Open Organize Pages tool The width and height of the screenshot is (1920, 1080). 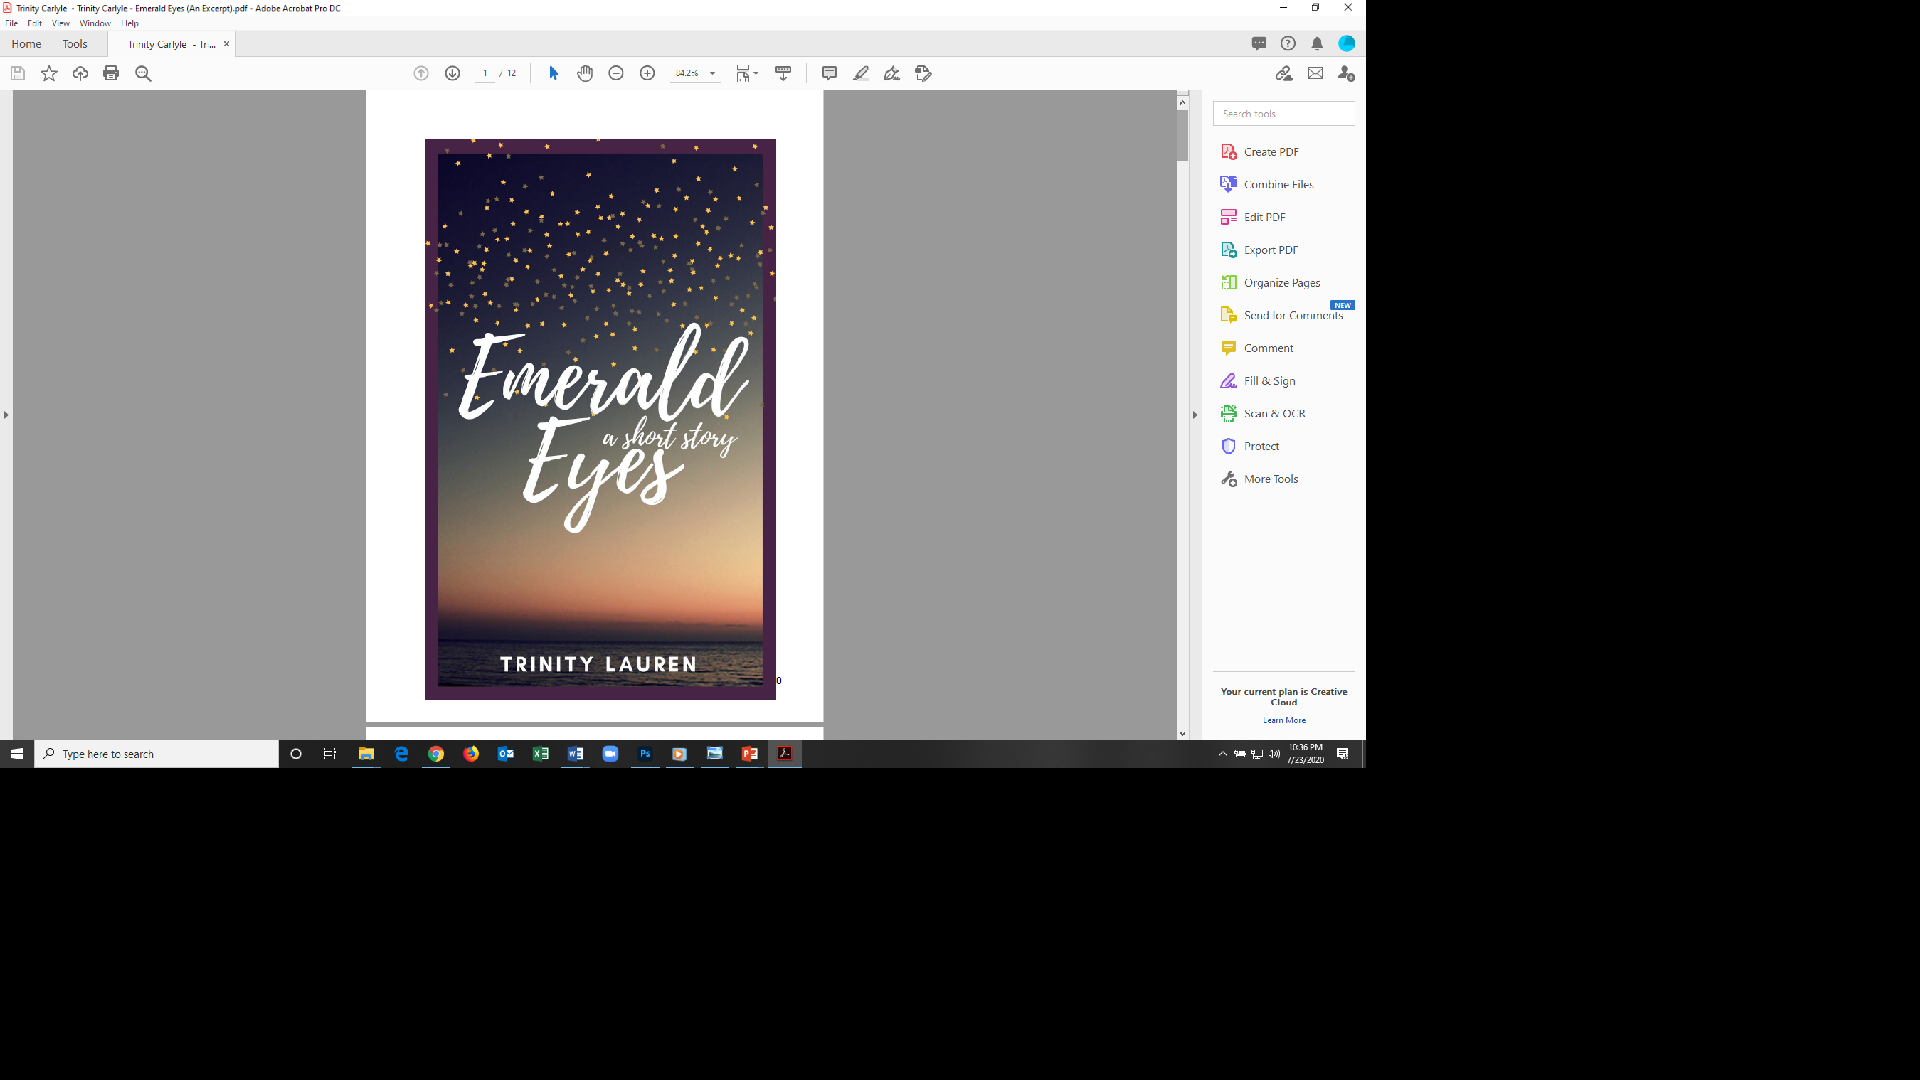pos(1281,283)
